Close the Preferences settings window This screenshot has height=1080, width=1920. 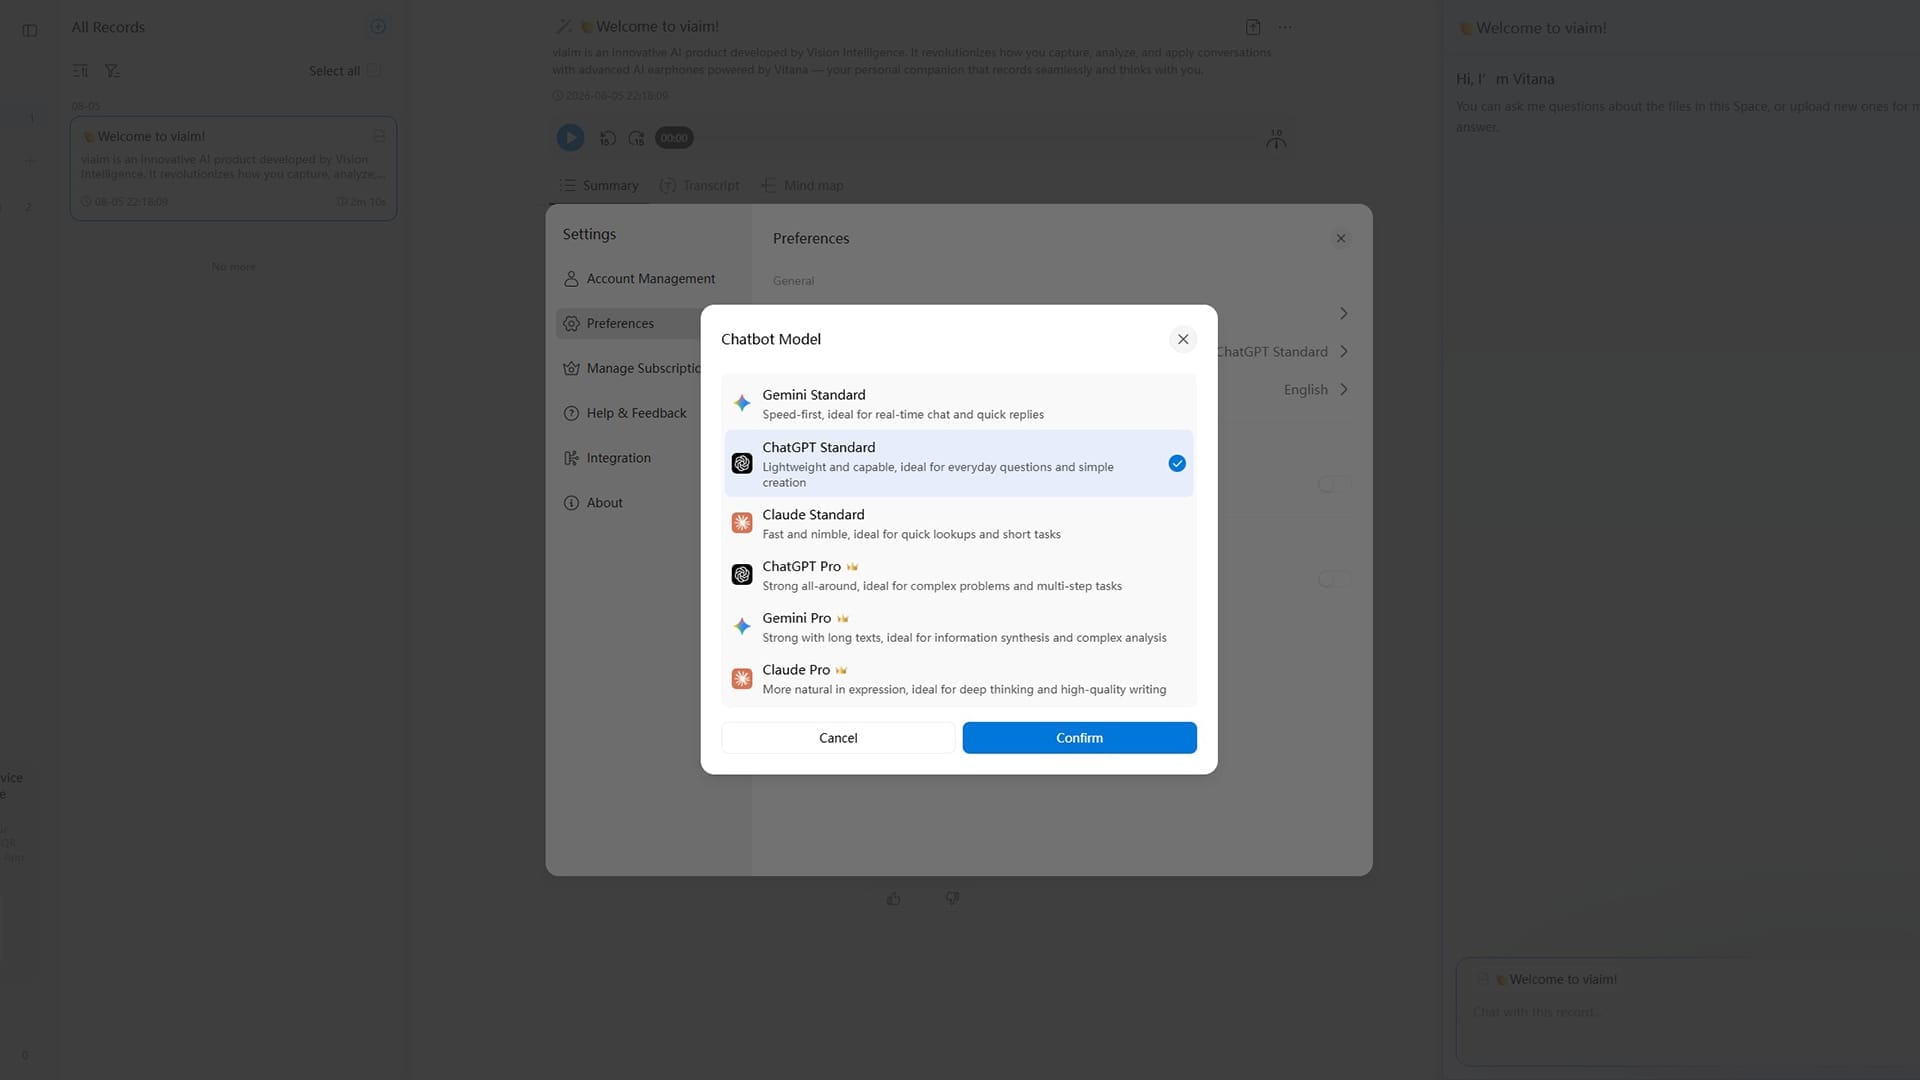point(1341,238)
